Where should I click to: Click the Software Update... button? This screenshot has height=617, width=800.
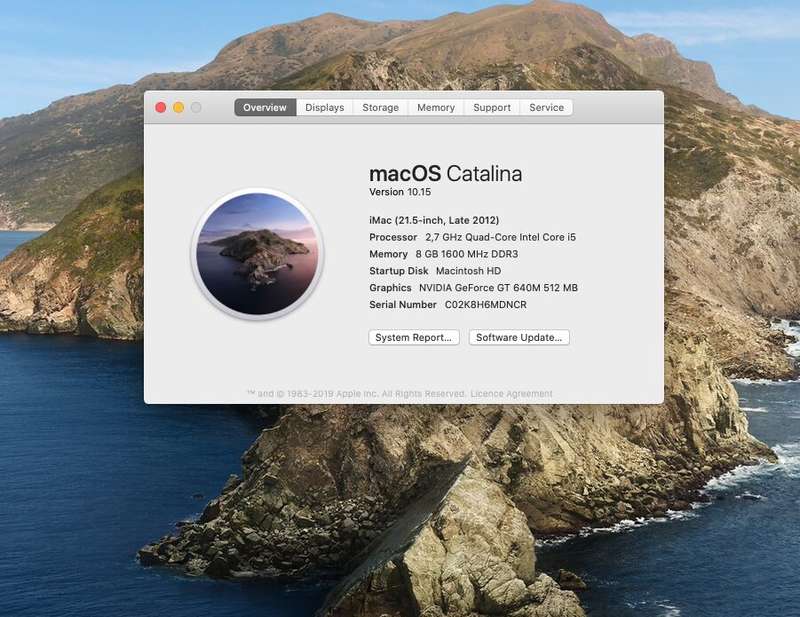point(519,337)
